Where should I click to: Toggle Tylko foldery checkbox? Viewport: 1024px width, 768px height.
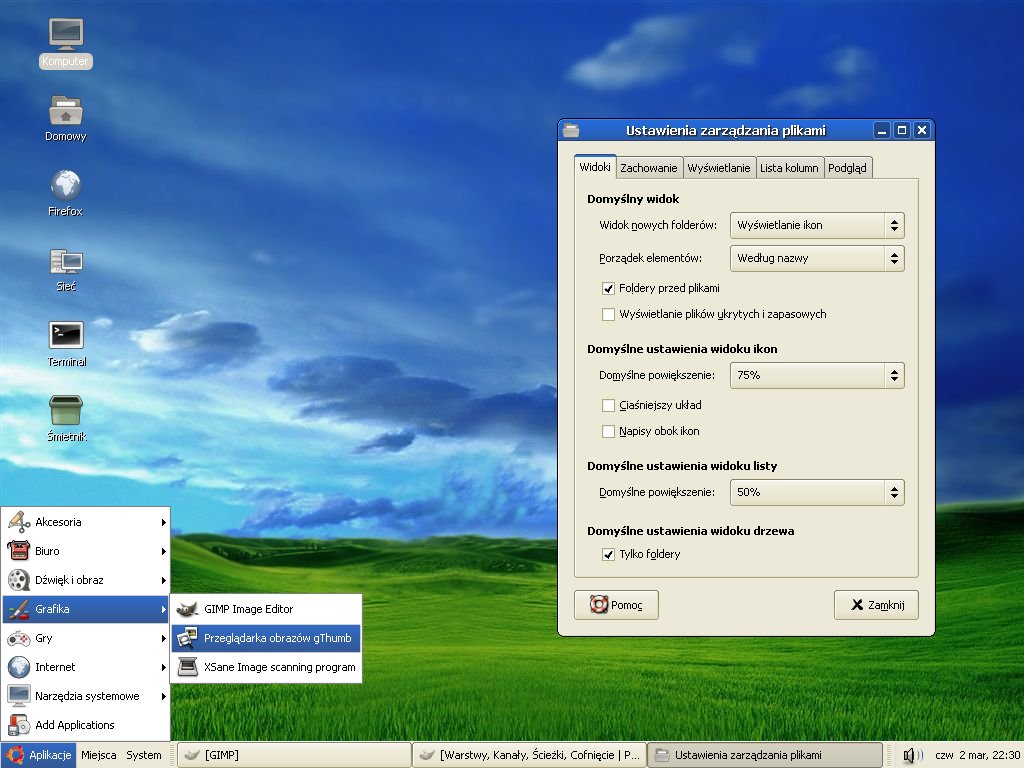tap(608, 554)
